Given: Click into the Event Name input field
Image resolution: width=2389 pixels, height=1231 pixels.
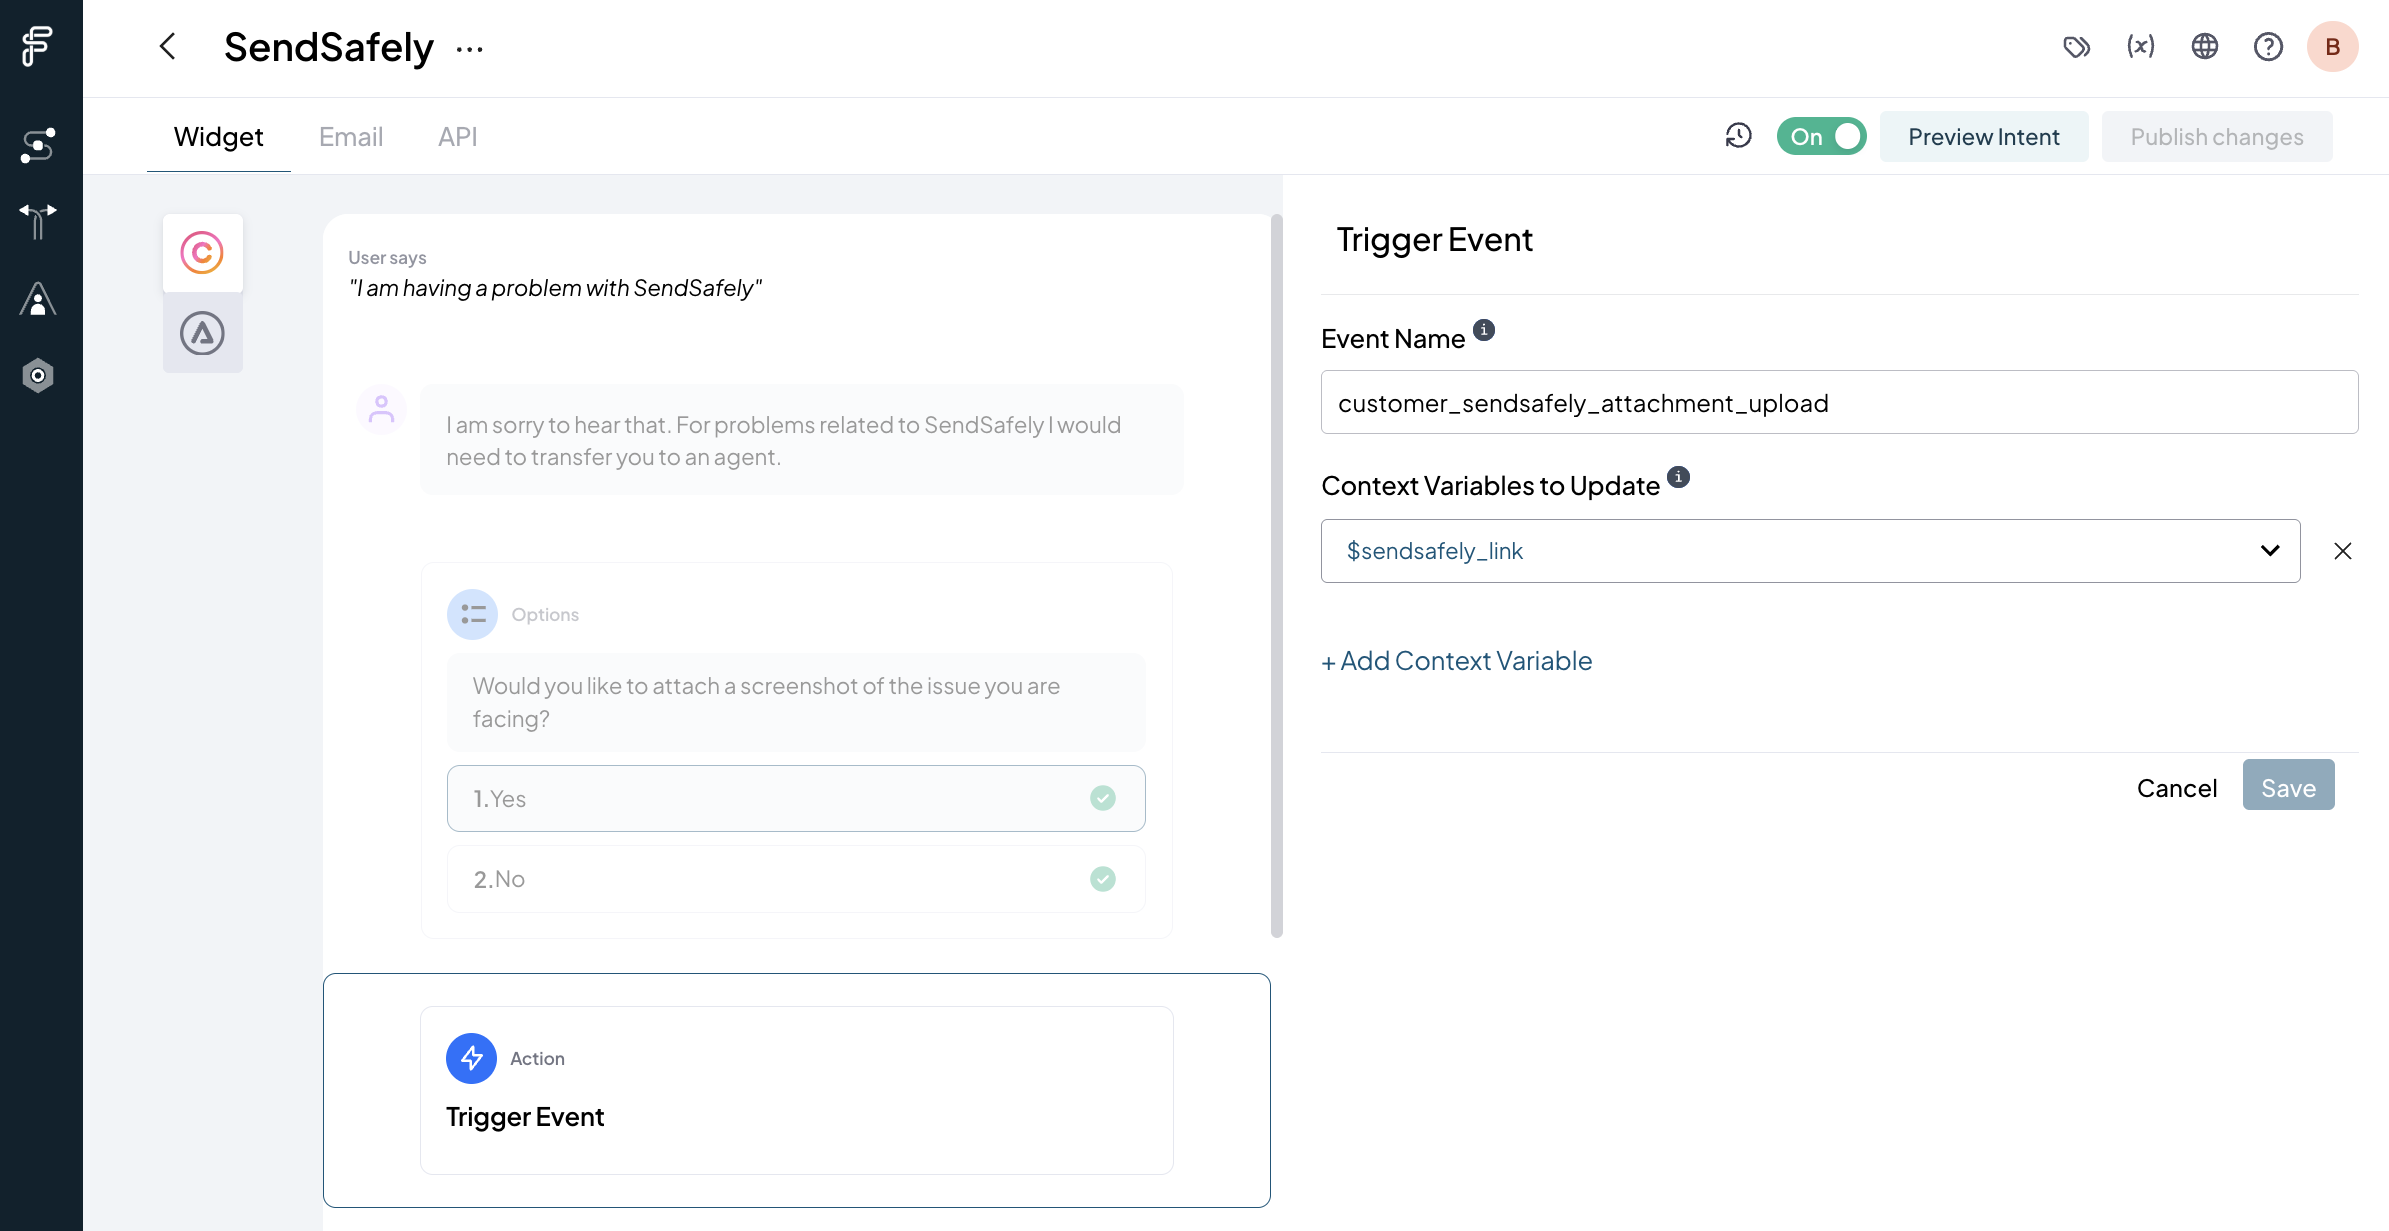Looking at the screenshot, I should click(1839, 402).
